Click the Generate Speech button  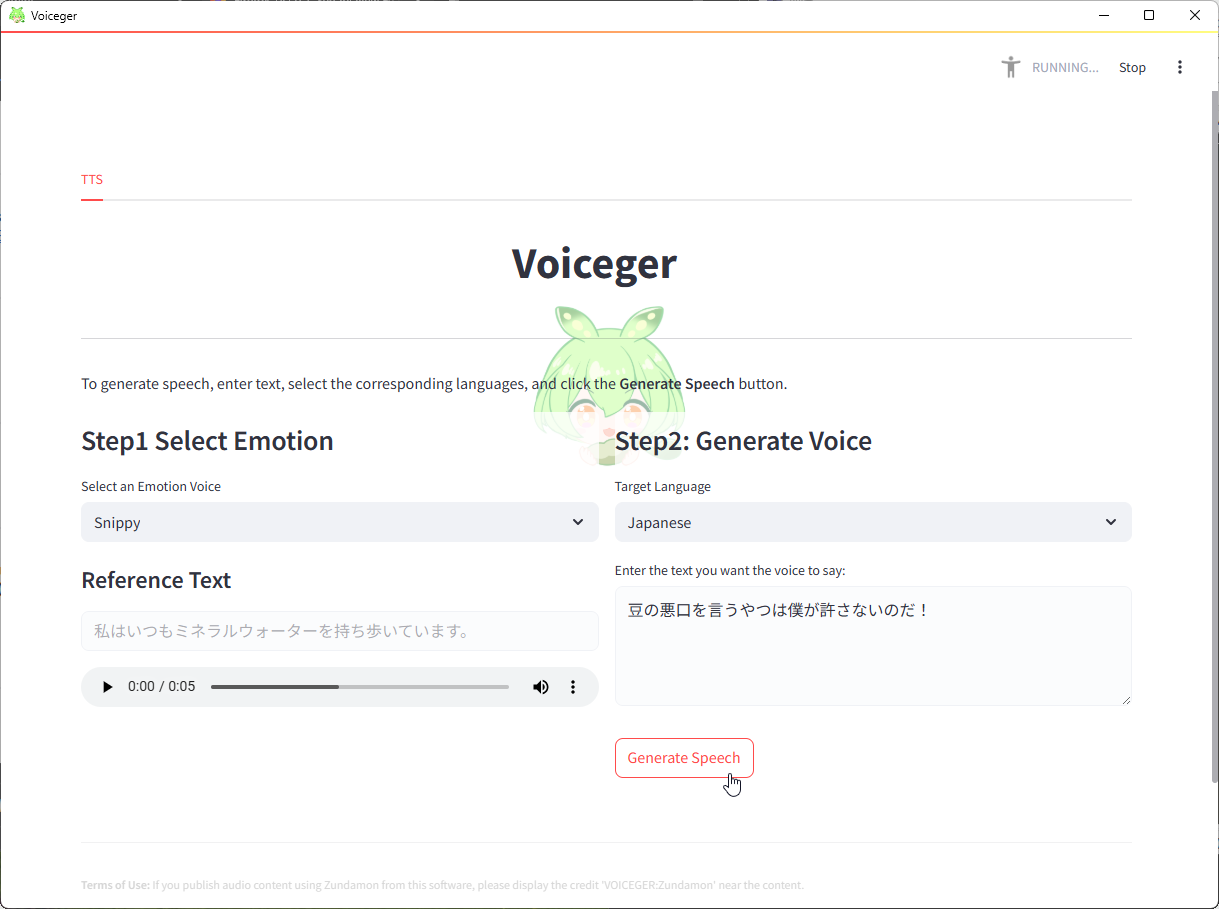[684, 757]
